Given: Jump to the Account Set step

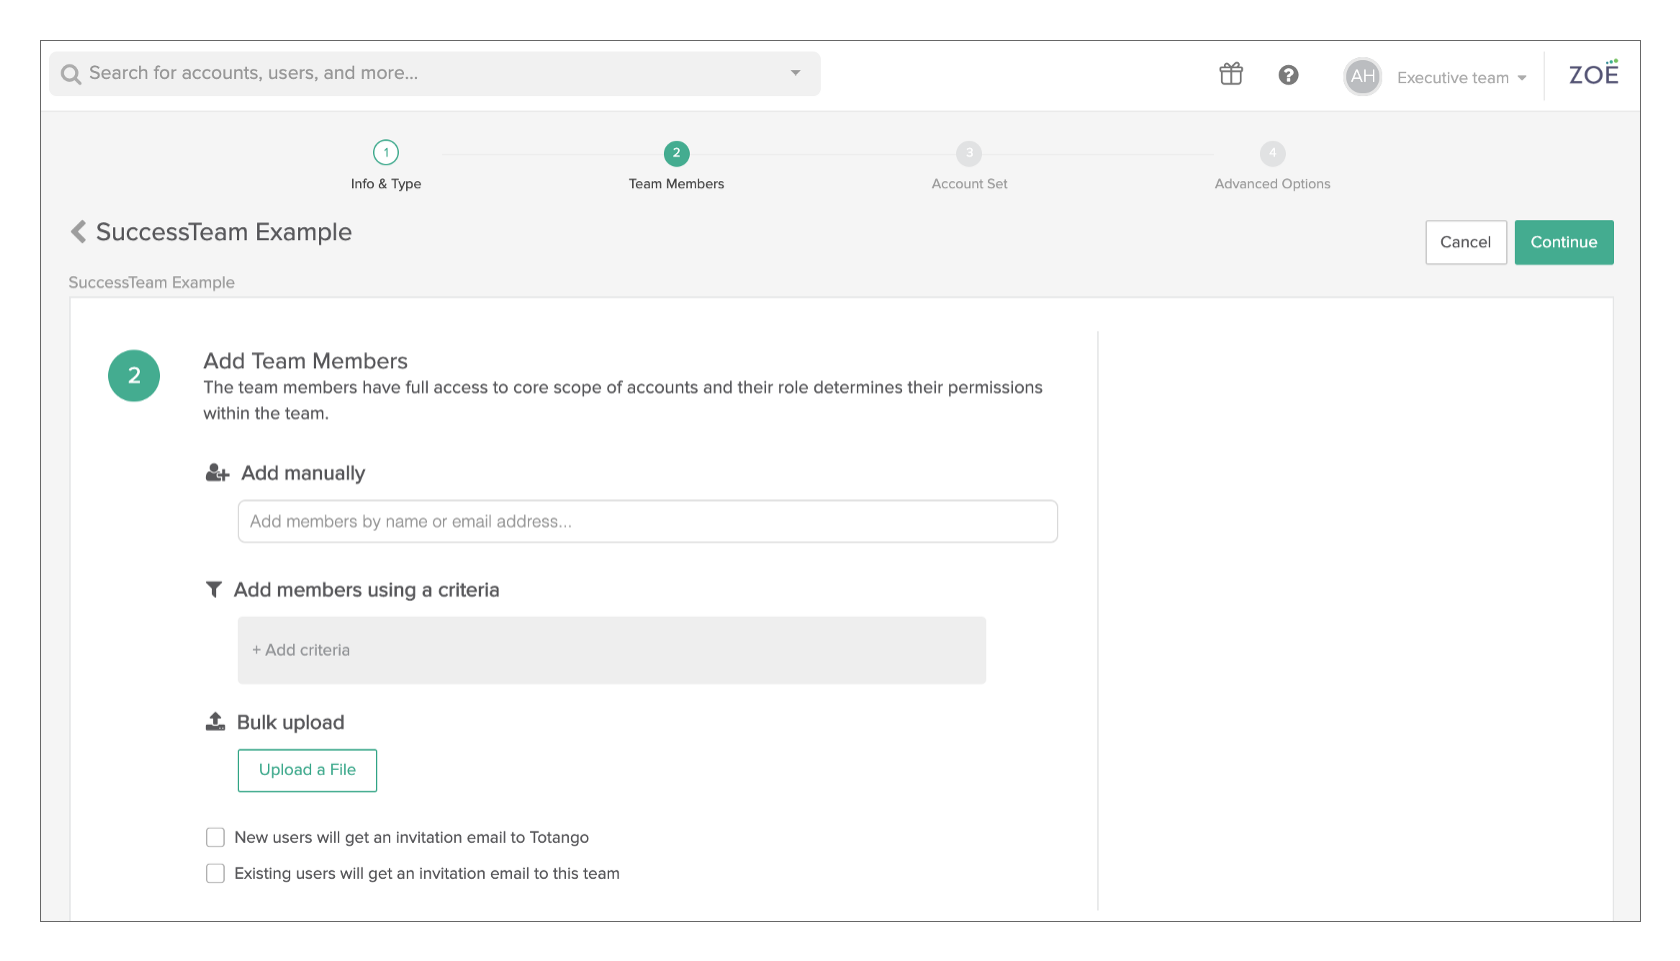Looking at the screenshot, I should [969, 165].
